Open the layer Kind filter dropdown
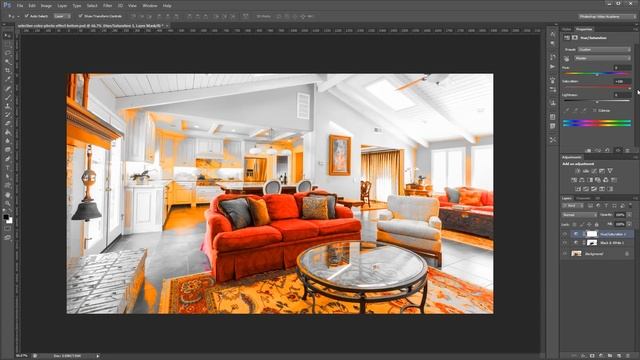Screen dimensions: 640x360 click(x=573, y=206)
